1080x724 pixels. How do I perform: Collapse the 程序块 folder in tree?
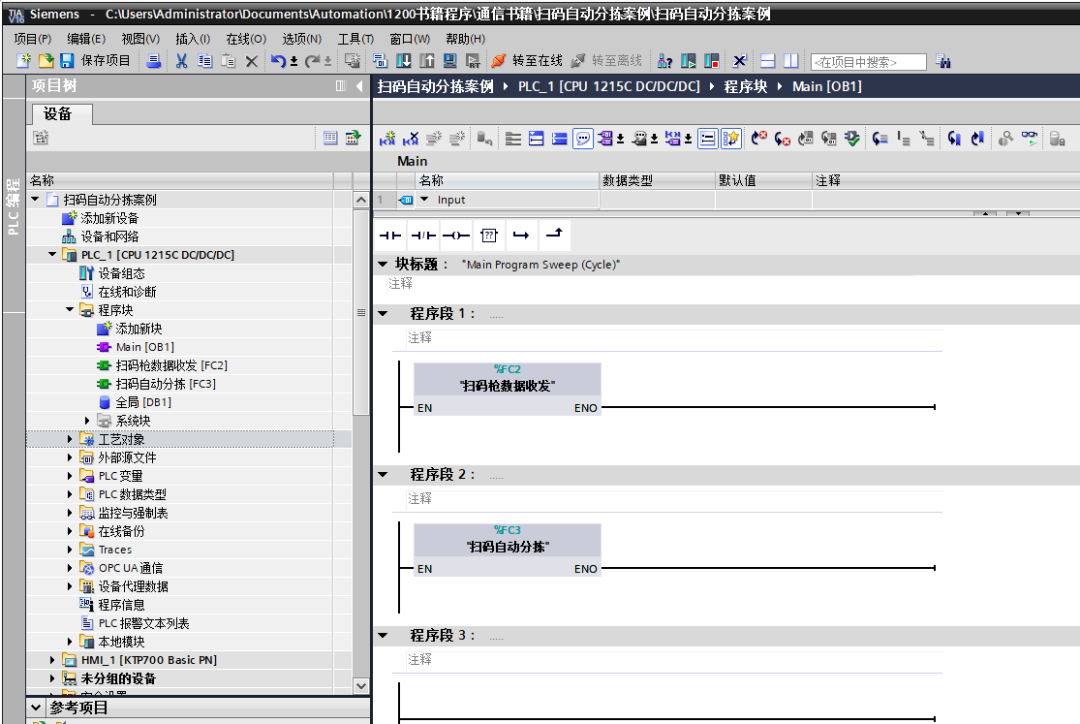70,310
